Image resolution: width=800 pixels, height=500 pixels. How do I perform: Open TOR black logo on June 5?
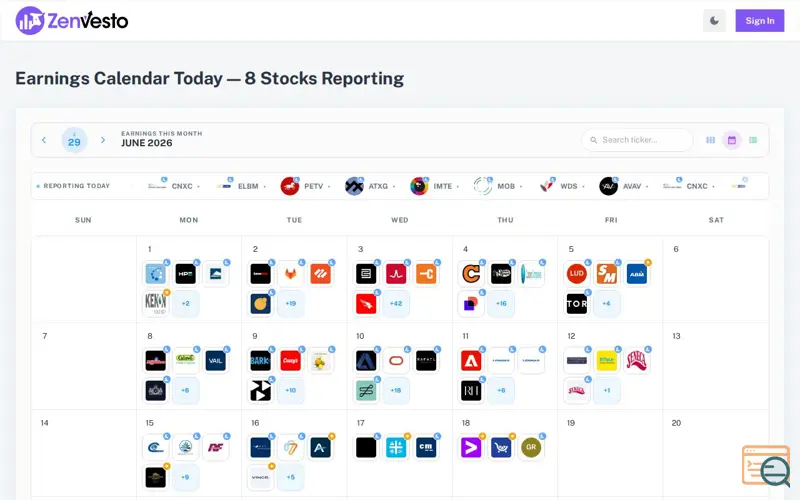click(577, 304)
